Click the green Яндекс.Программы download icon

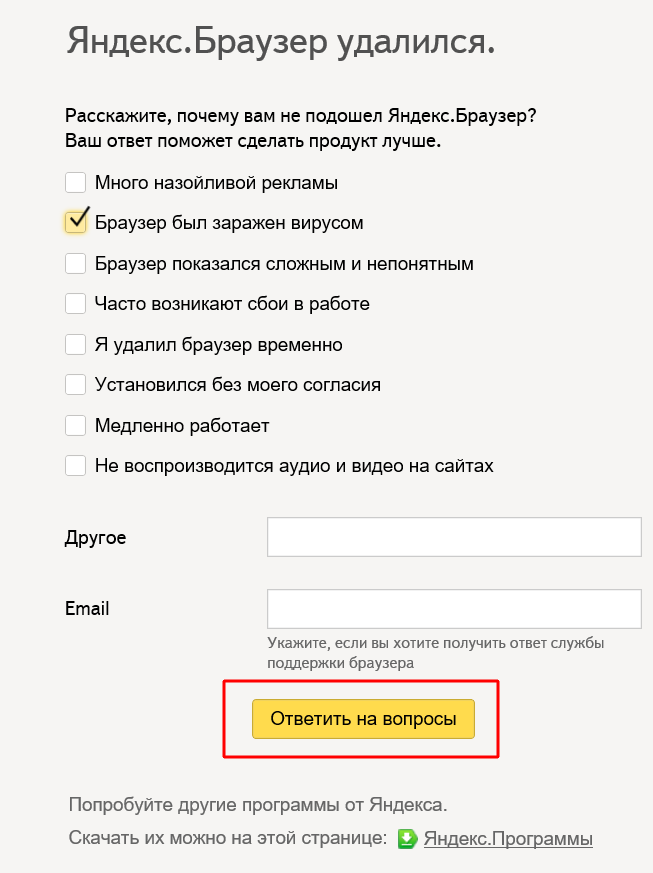tap(407, 839)
